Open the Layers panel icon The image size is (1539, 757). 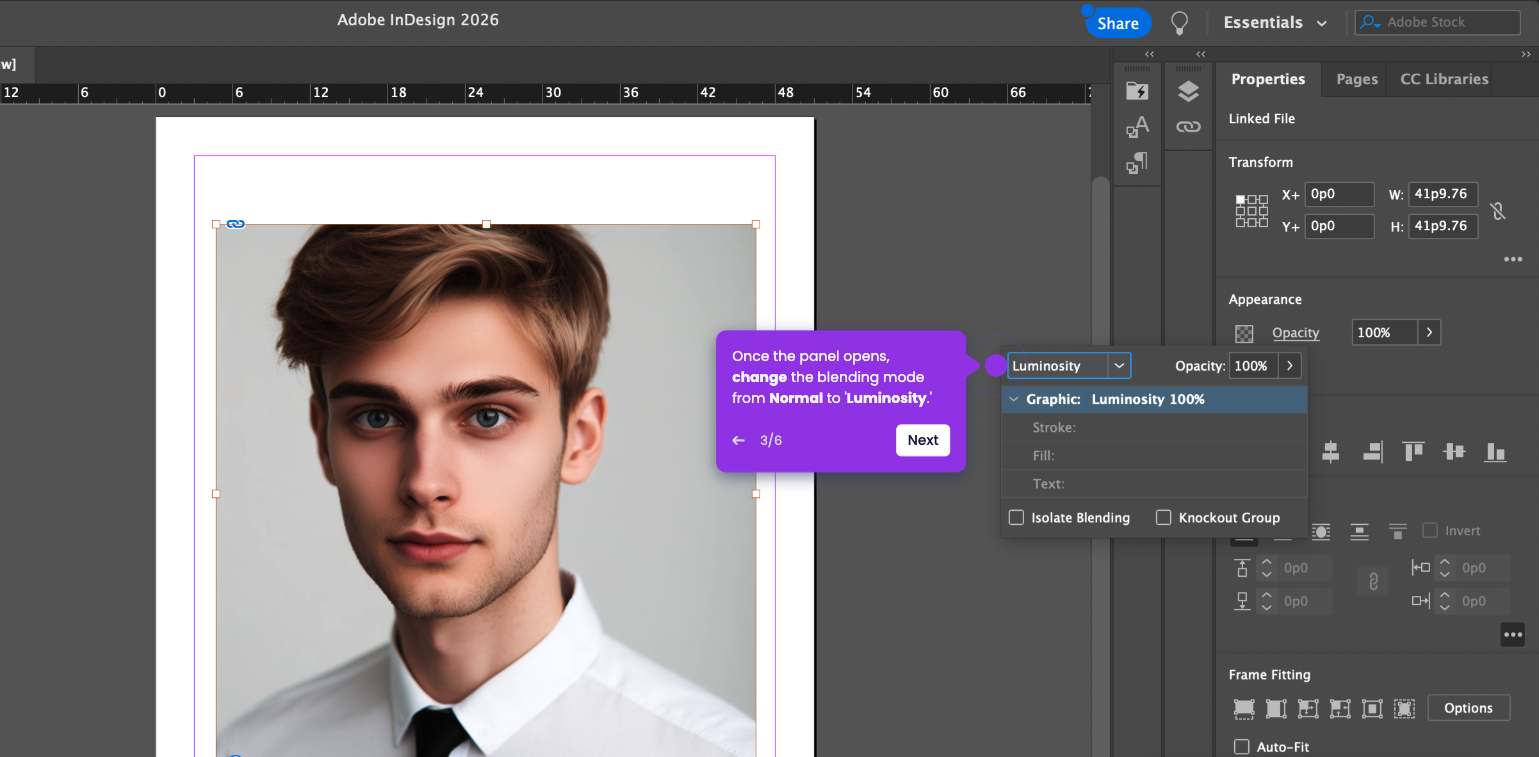1188,92
